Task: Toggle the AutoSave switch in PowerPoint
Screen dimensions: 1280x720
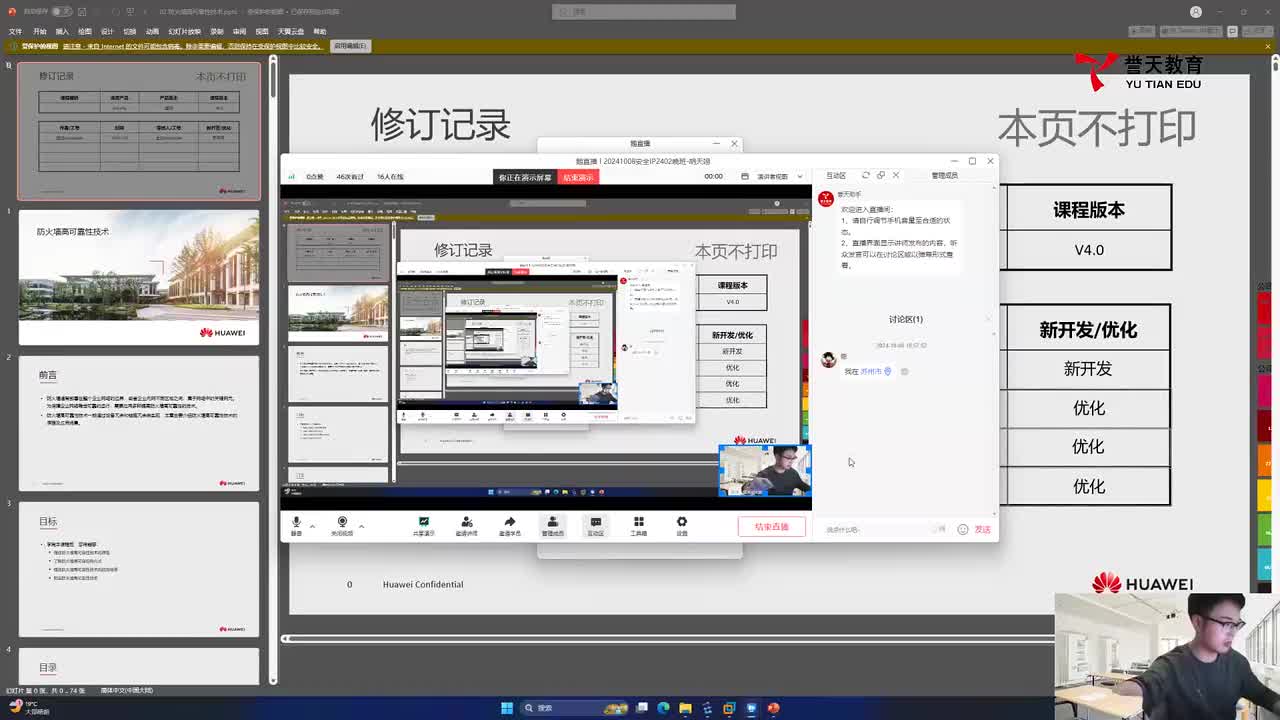Action: (x=61, y=12)
